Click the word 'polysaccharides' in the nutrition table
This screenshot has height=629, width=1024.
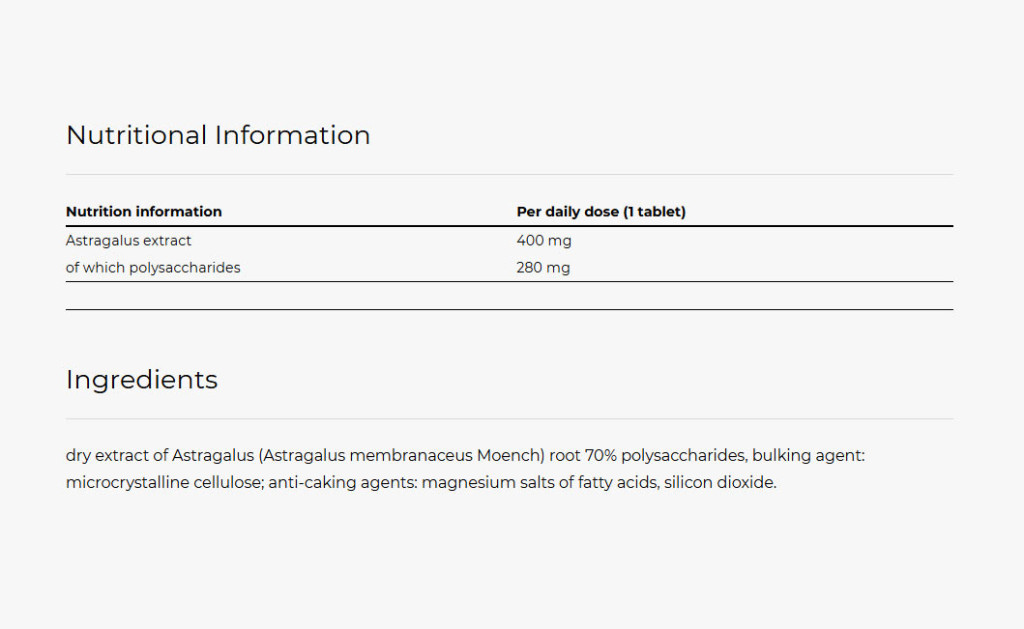tap(185, 268)
